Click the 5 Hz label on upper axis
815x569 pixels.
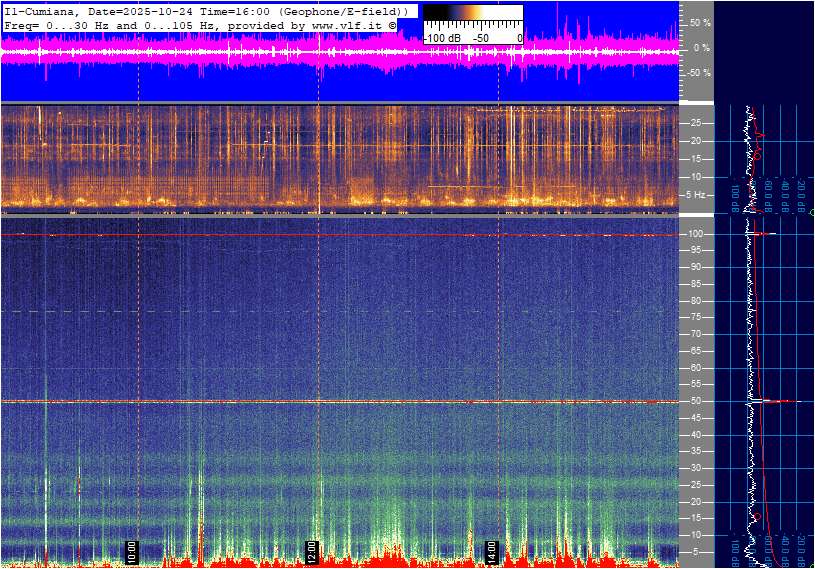click(x=697, y=194)
